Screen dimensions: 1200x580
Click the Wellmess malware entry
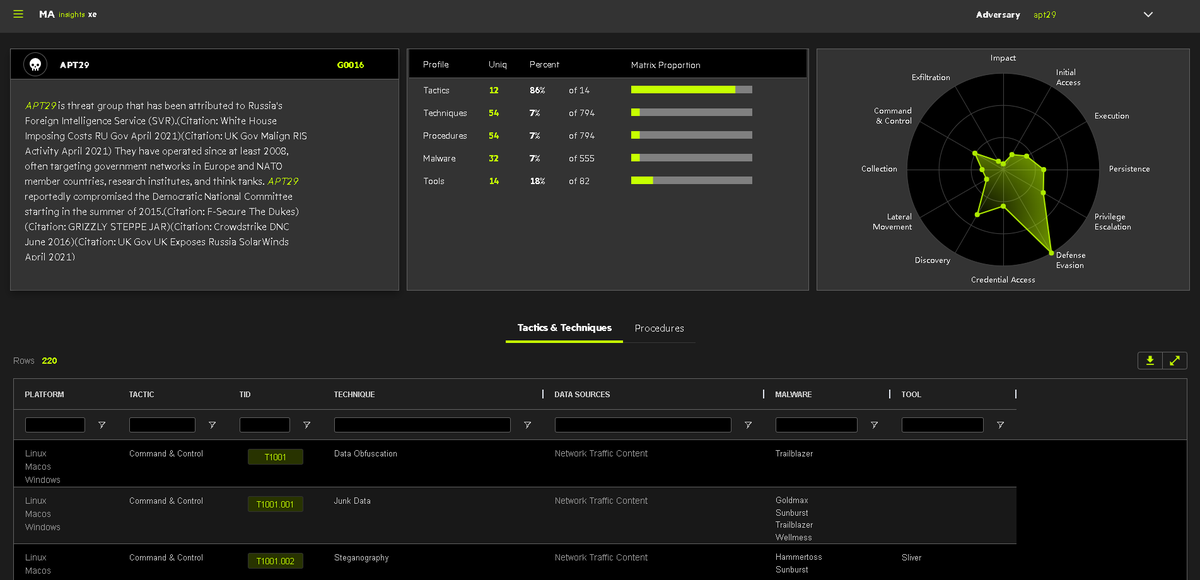(x=794, y=537)
